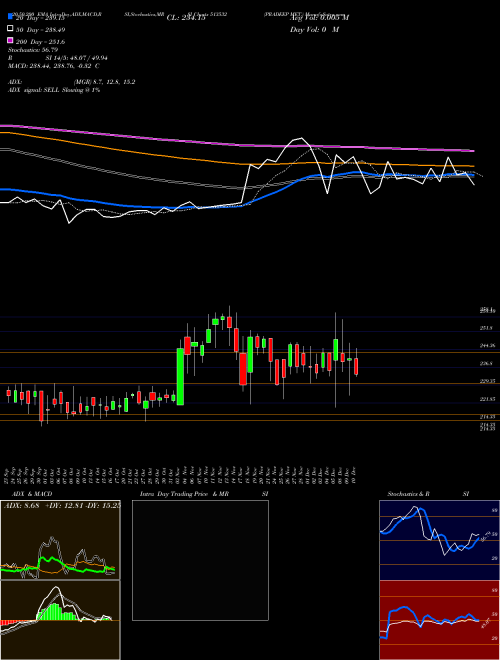
Task: Click the 'Stochastics & RSI' panel title
Action: coord(428,494)
